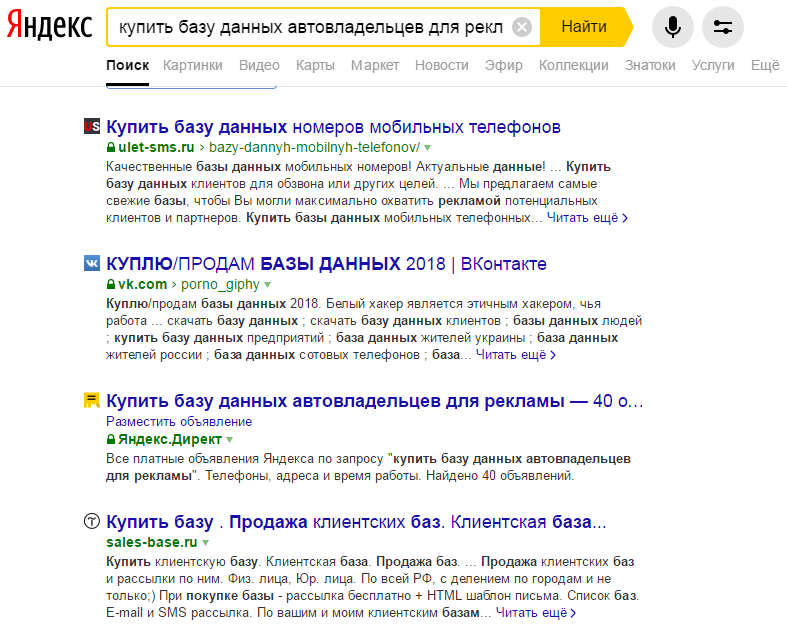Open the Маркет tab

pos(375,65)
